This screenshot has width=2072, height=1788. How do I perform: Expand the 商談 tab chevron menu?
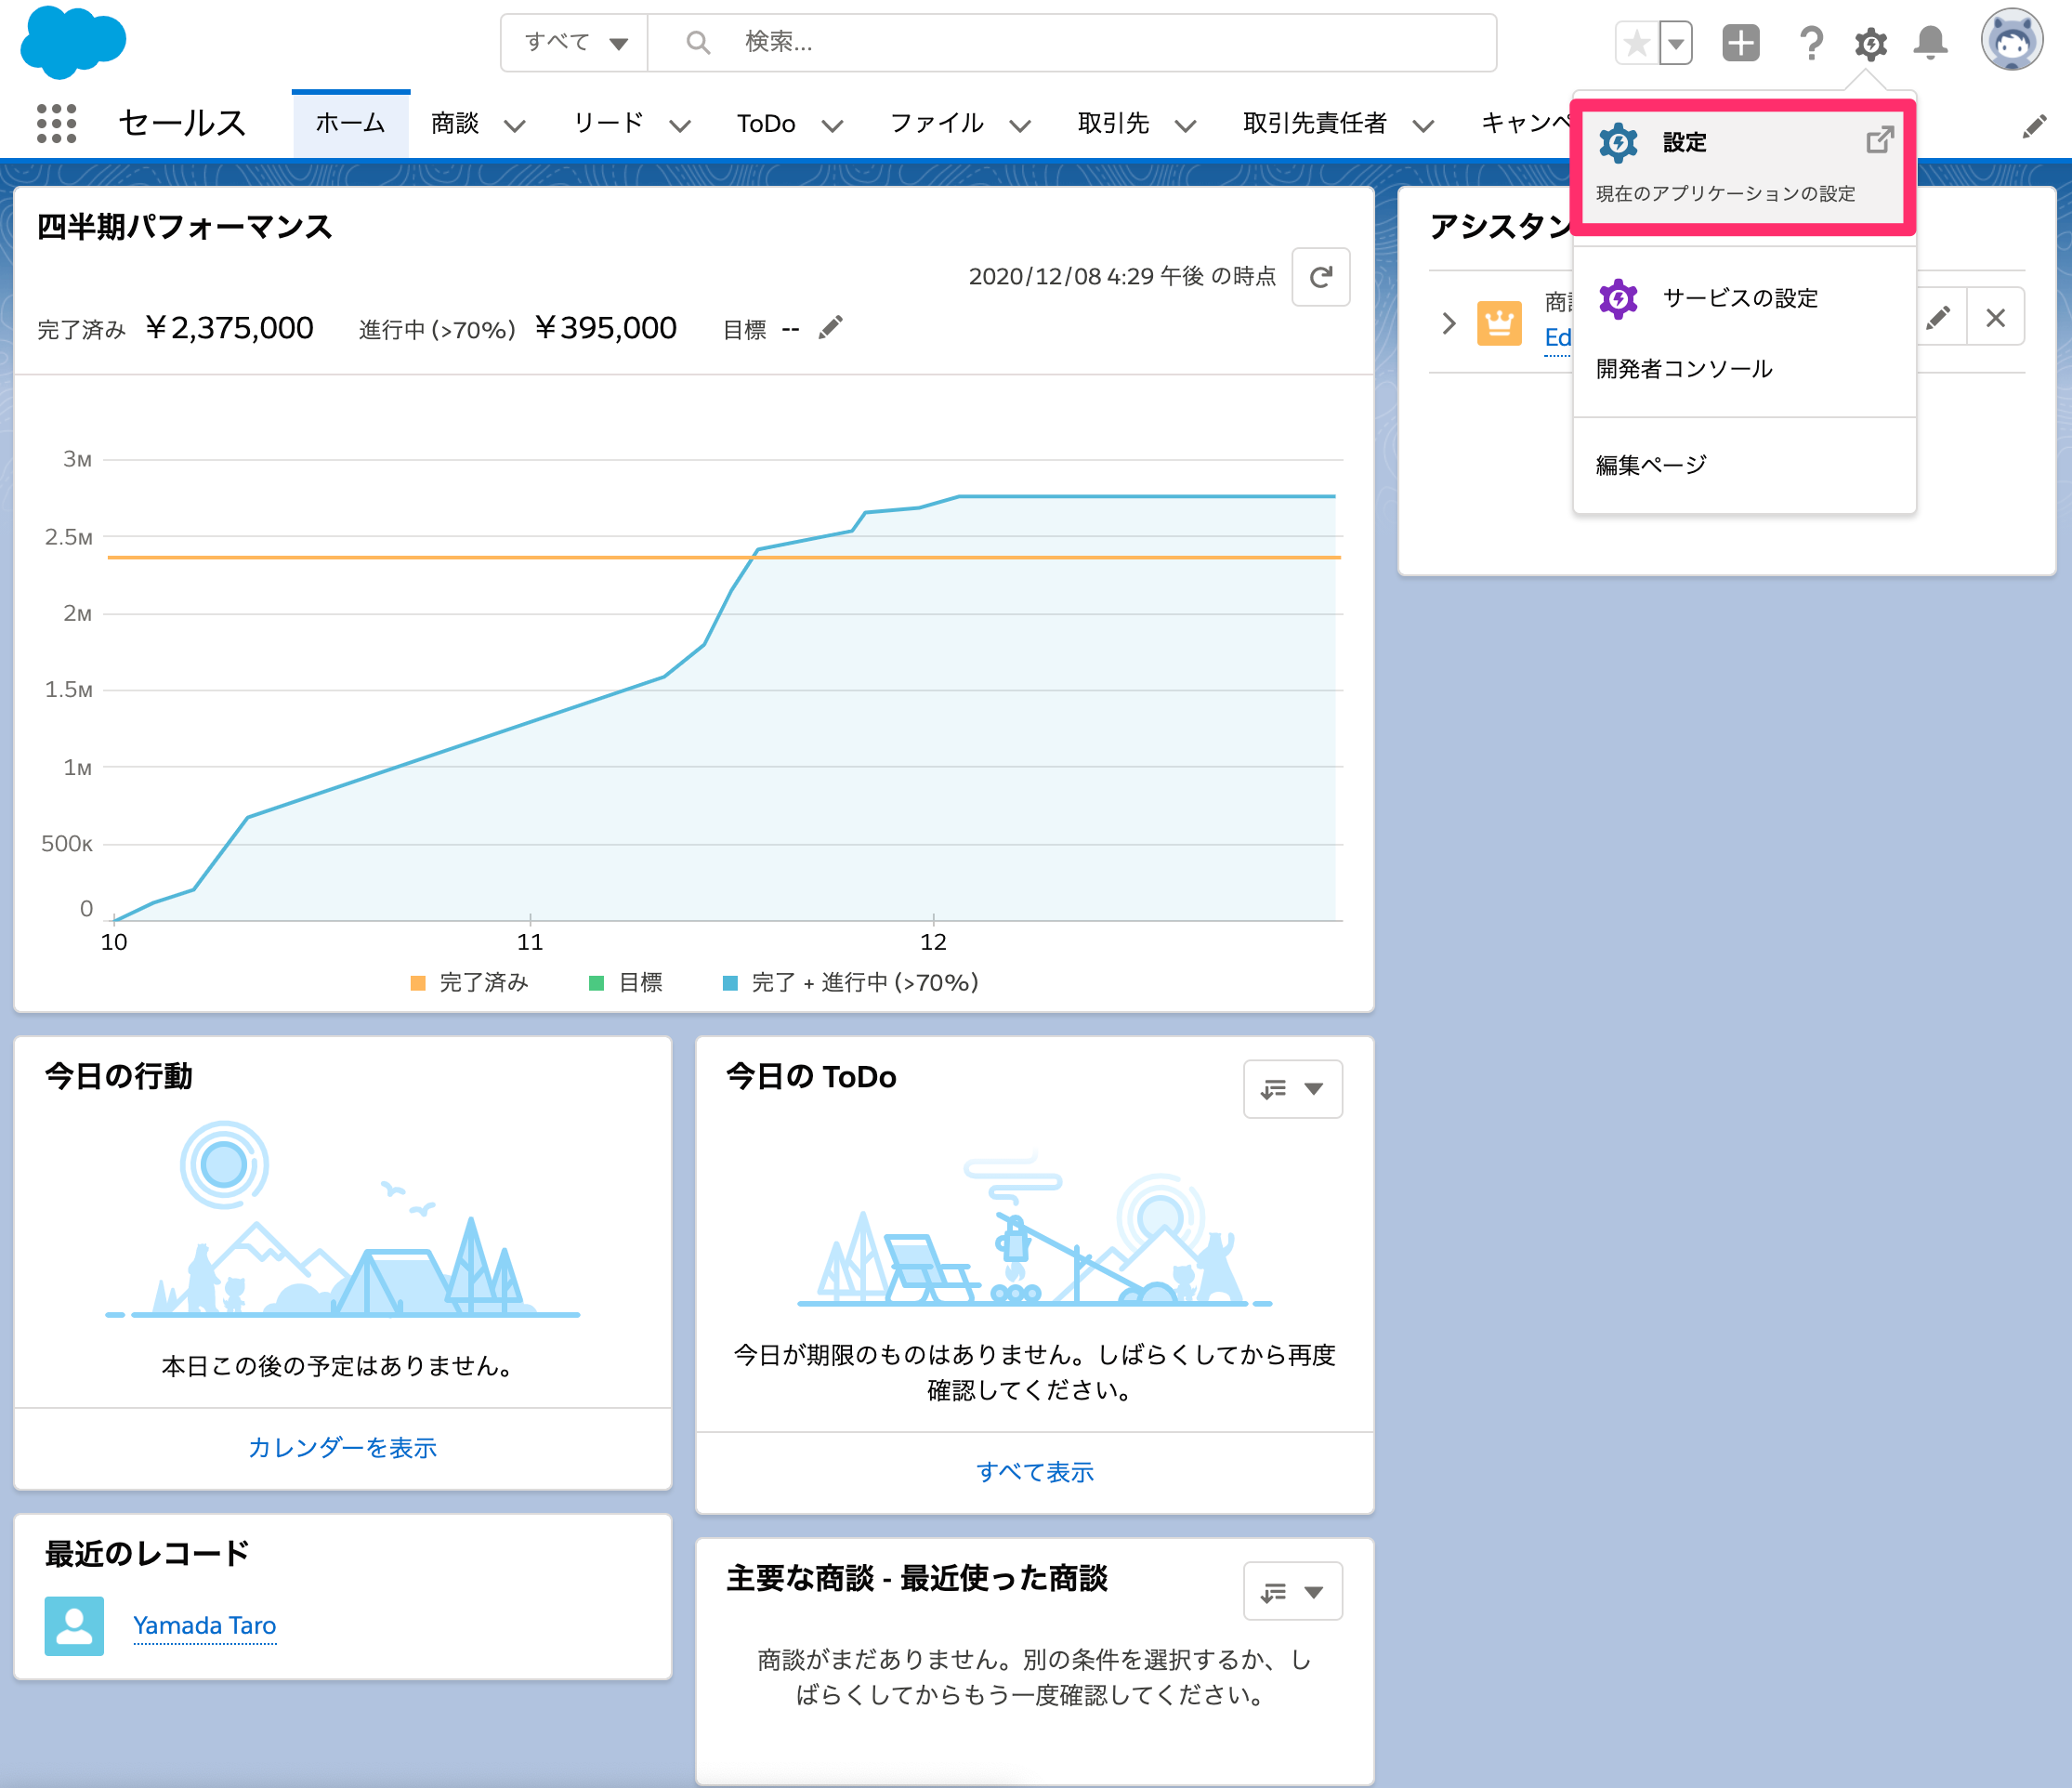(514, 126)
